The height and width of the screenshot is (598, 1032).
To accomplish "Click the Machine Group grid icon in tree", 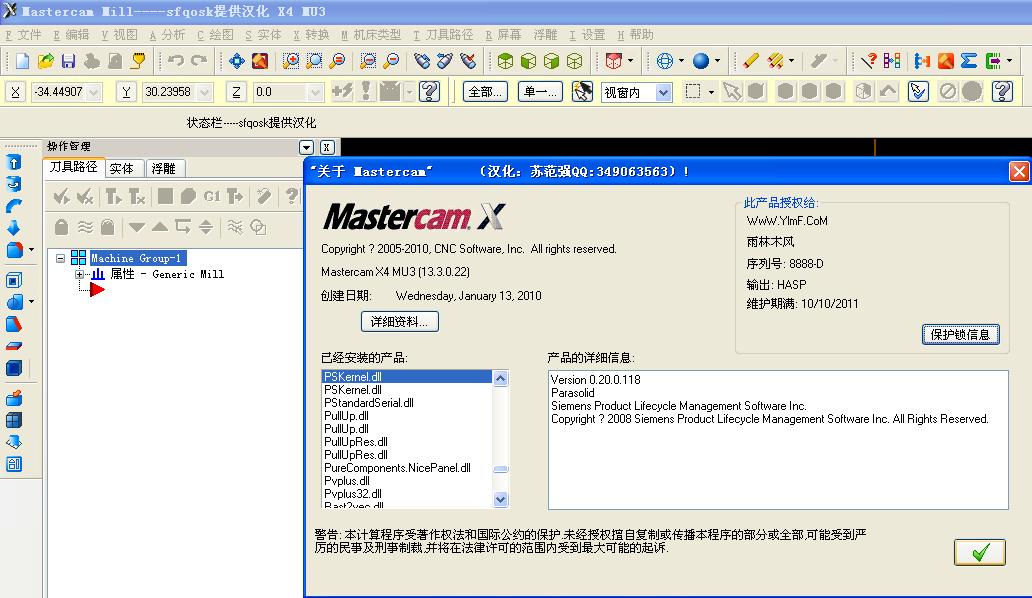I will pyautogui.click(x=78, y=258).
